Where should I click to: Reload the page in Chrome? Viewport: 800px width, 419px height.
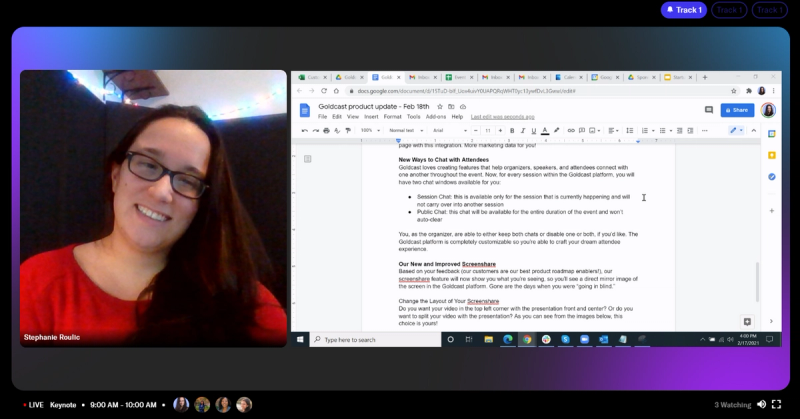(323, 91)
